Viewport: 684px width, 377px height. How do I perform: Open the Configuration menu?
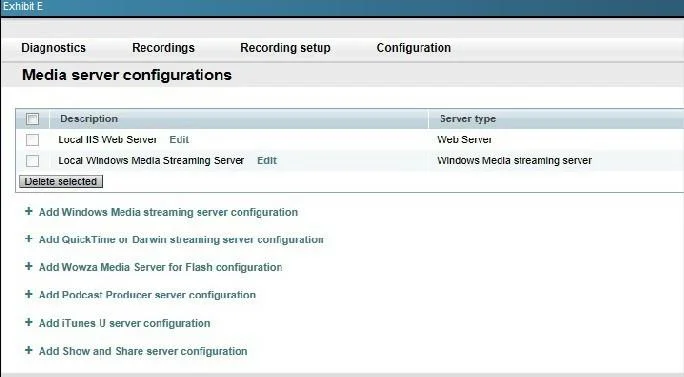(x=414, y=48)
